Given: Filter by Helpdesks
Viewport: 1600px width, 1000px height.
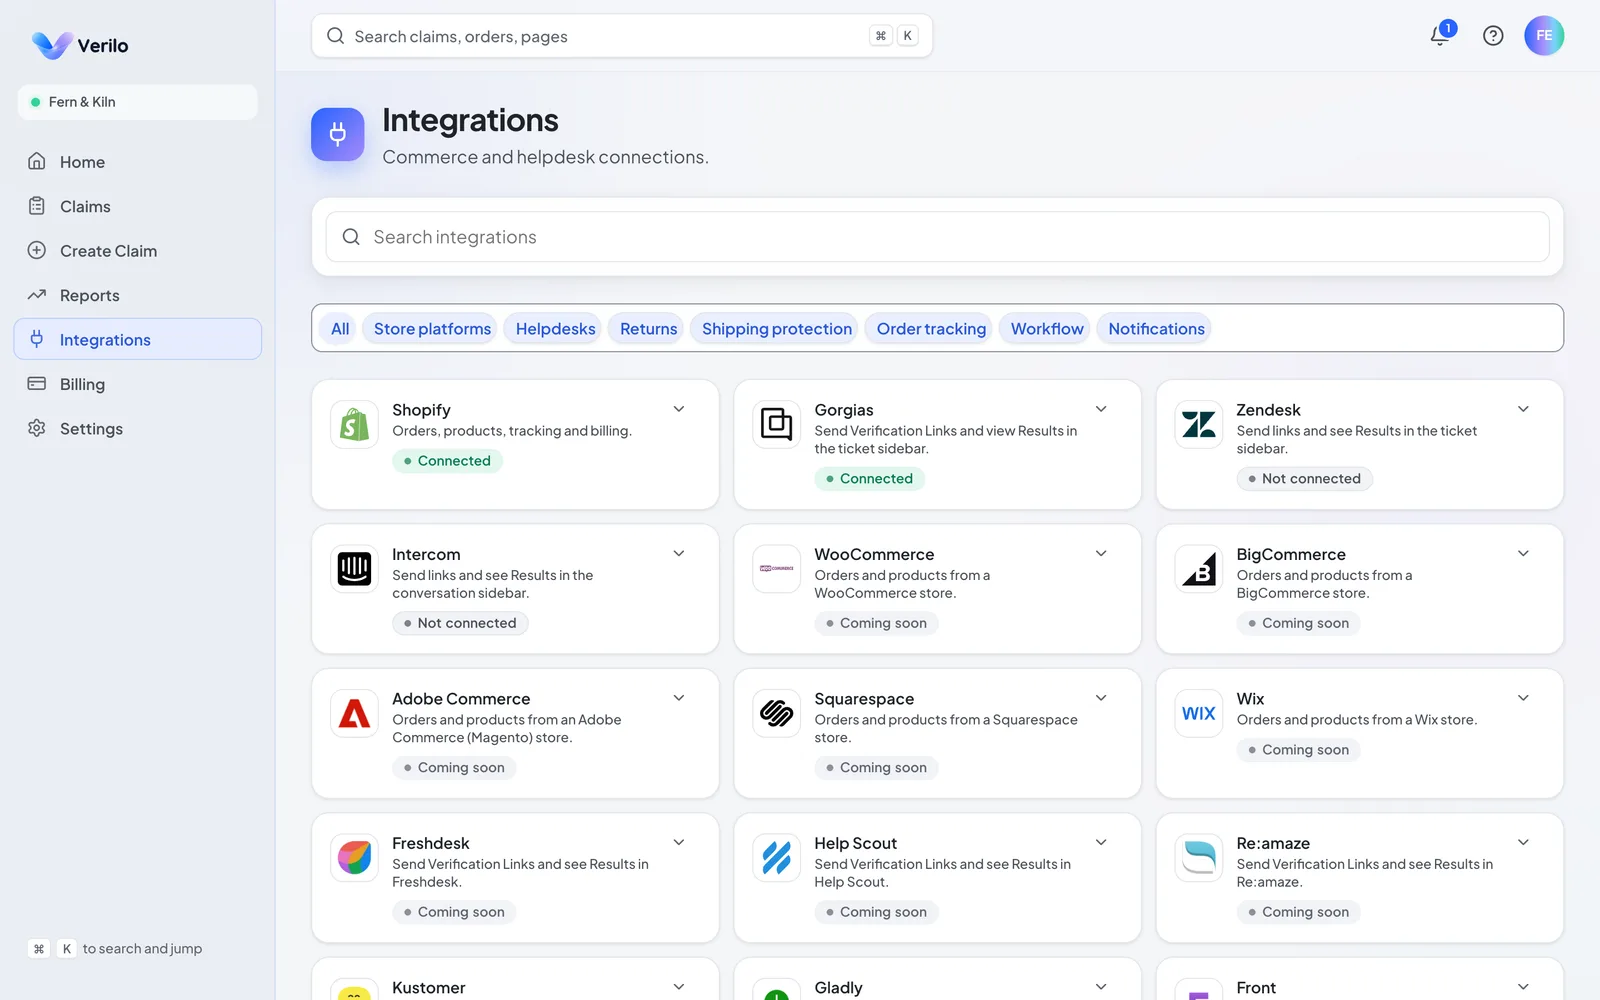Looking at the screenshot, I should [555, 329].
